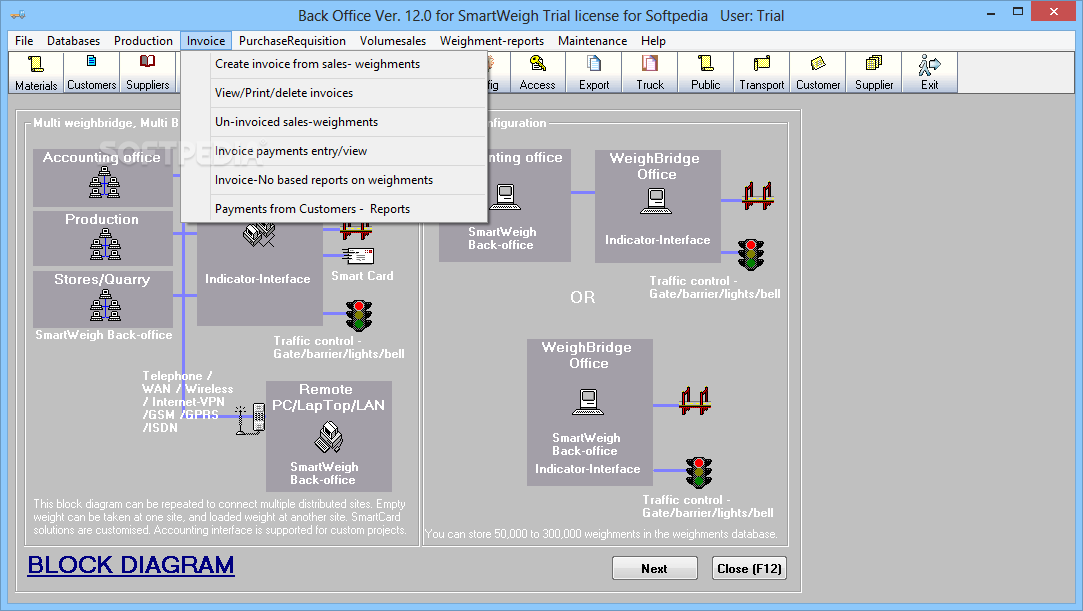Choose Un-invoiced sales-weighments
The image size is (1083, 611).
(x=334, y=122)
